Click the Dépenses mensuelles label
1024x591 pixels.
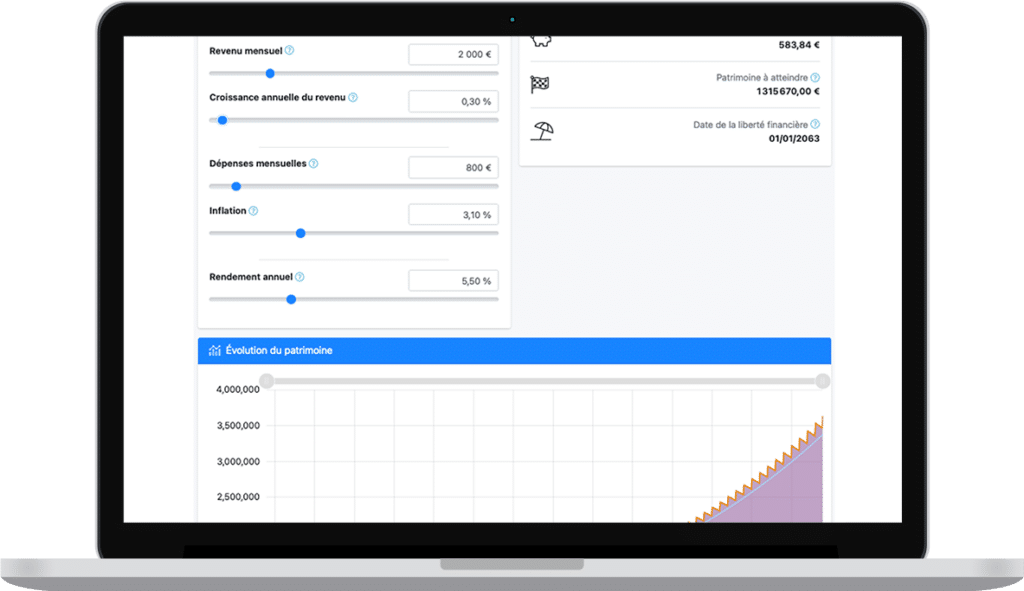(x=257, y=163)
